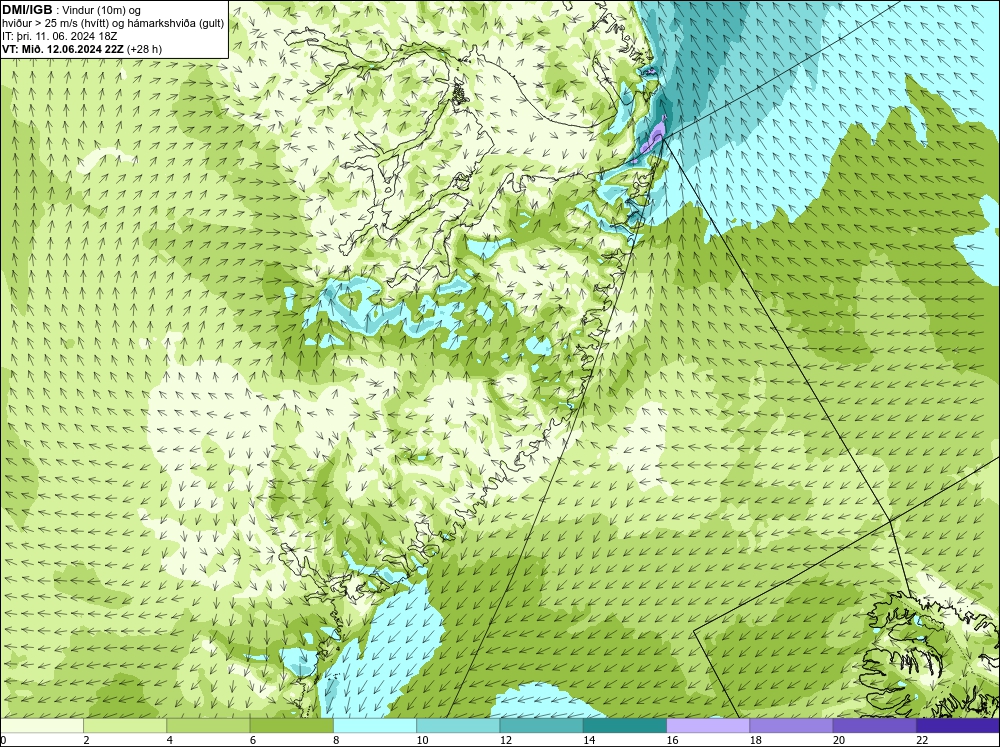
Task: Click the 6–8 m/s olive green legend swatch
Action: [x=291, y=725]
